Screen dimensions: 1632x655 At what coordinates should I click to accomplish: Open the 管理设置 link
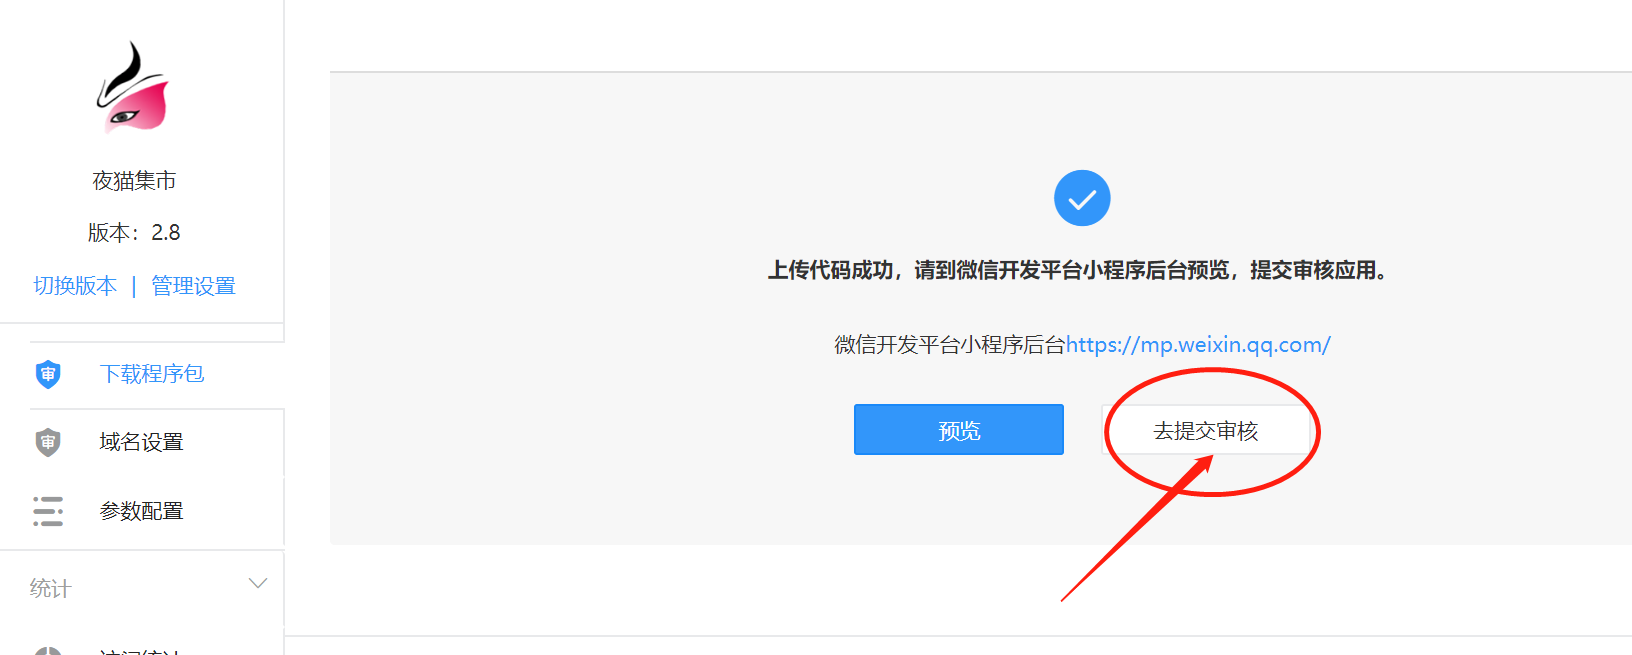(x=193, y=286)
